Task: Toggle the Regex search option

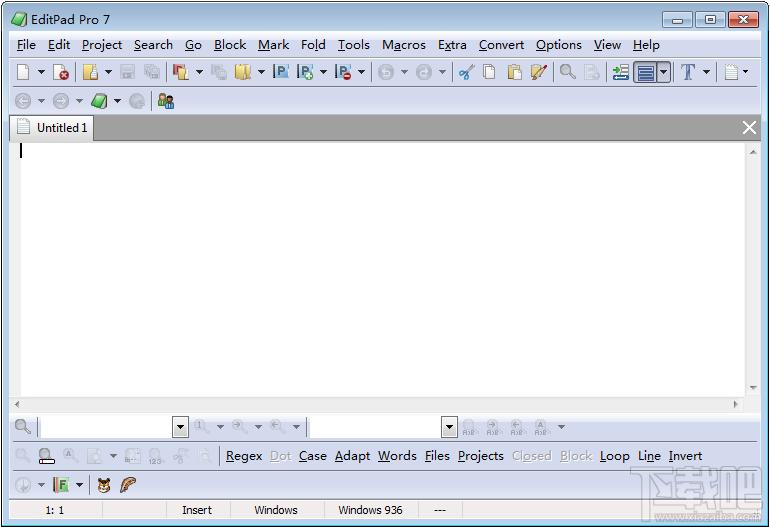Action: [244, 456]
